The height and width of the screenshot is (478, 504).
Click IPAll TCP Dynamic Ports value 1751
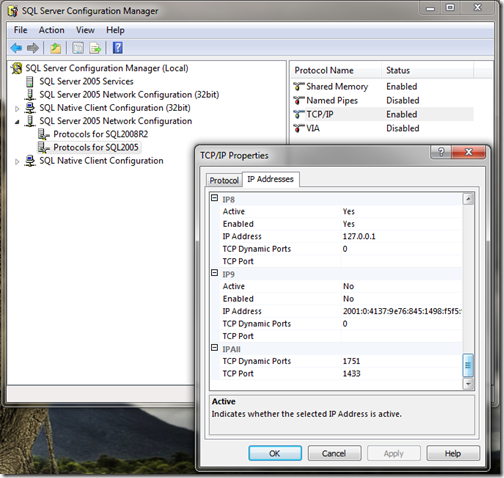click(352, 361)
